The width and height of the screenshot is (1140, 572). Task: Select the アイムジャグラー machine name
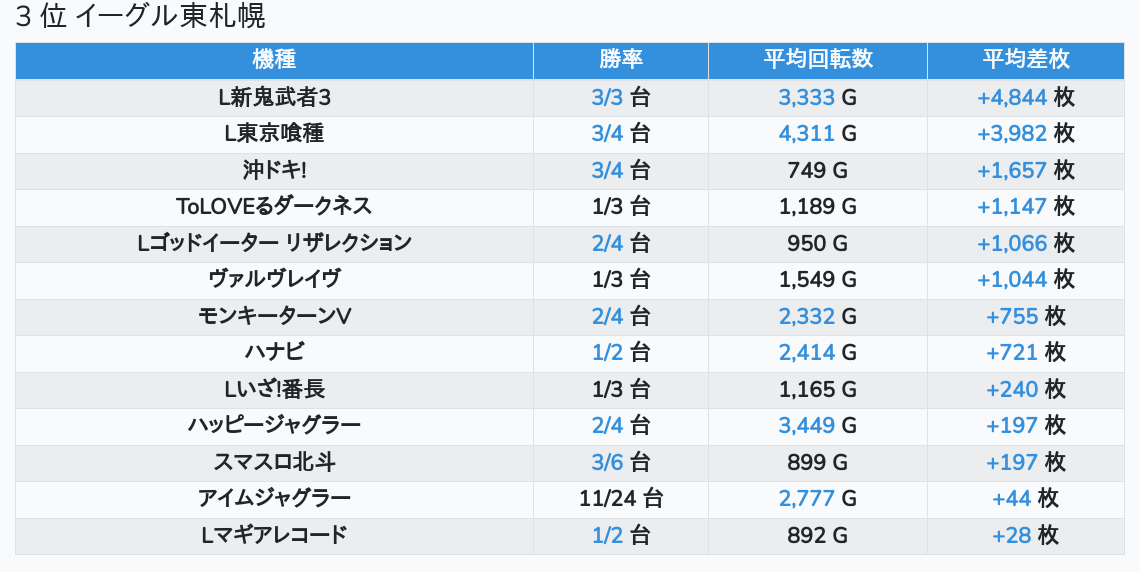(274, 498)
